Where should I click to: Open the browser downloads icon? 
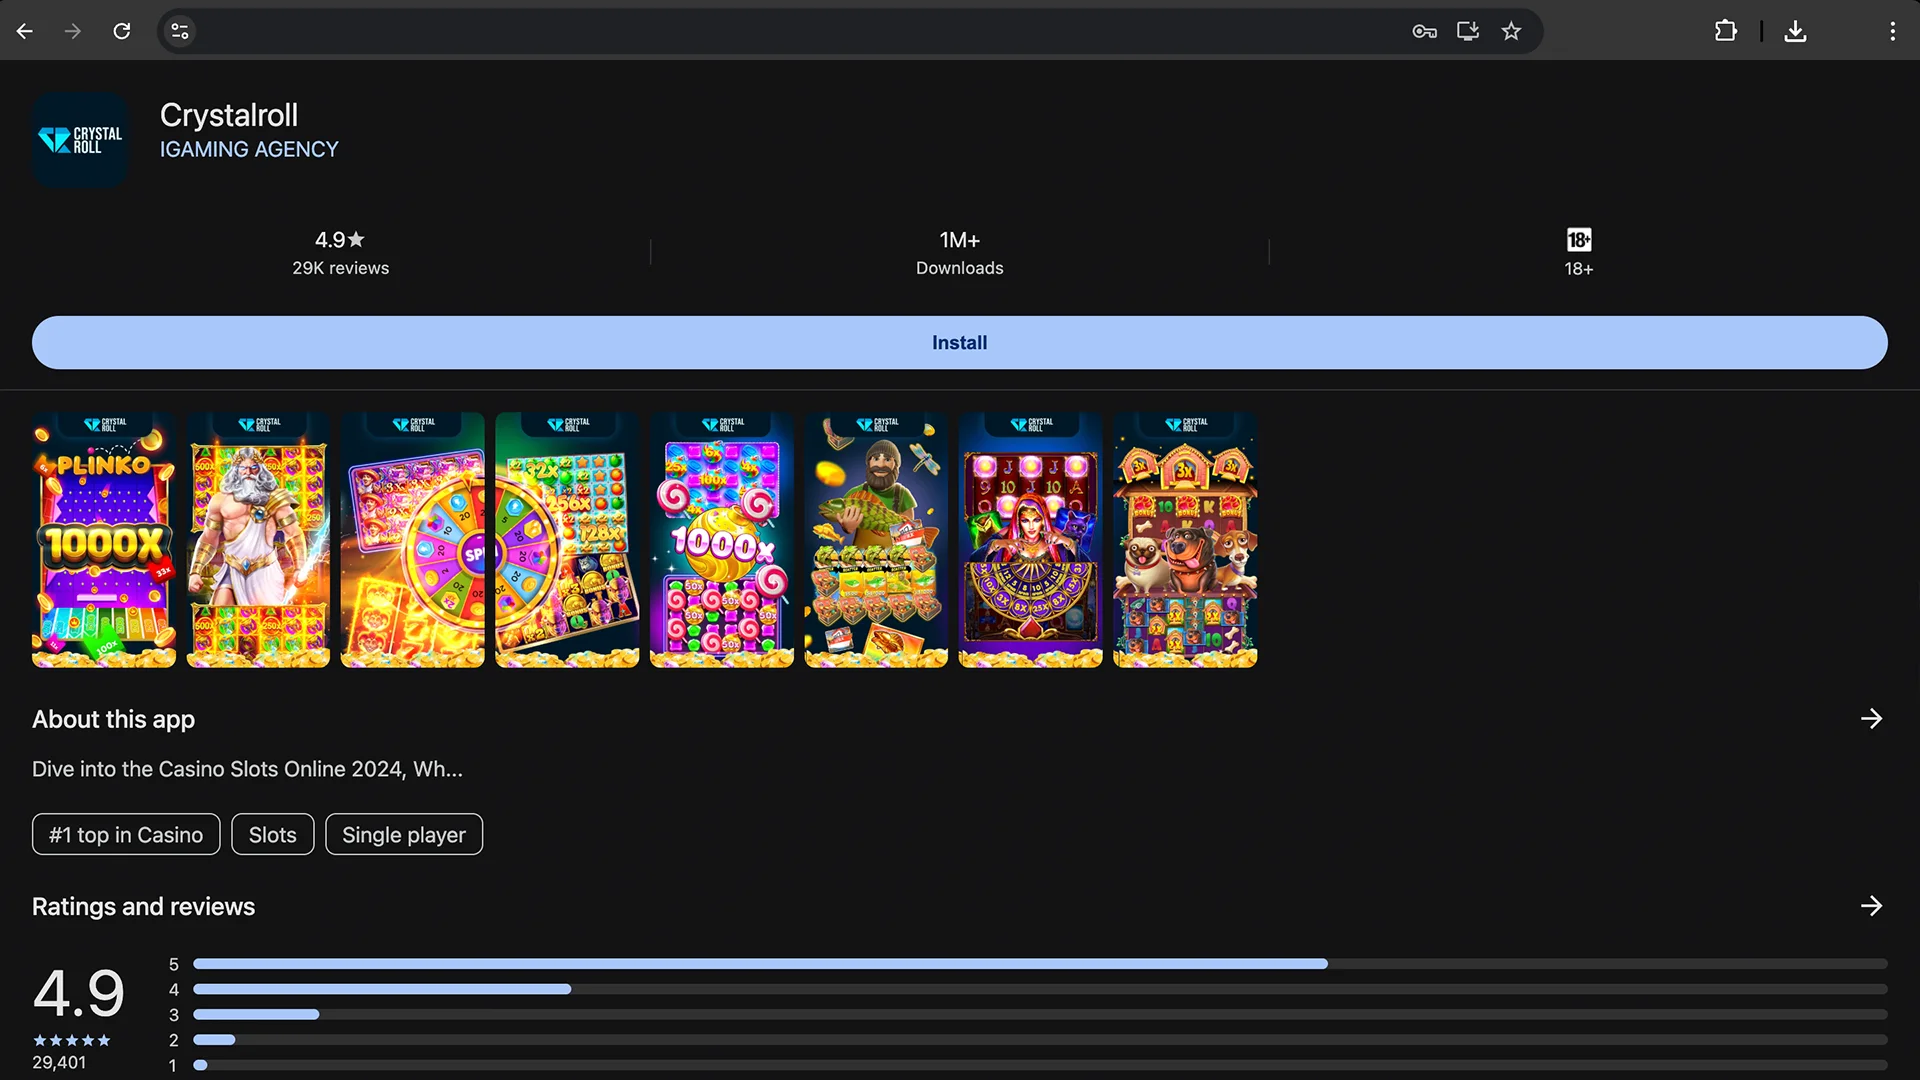(x=1796, y=31)
